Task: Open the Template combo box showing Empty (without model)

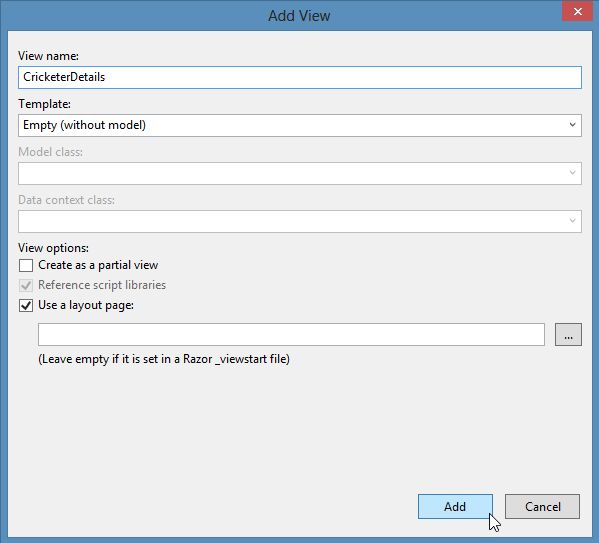Action: coord(300,125)
